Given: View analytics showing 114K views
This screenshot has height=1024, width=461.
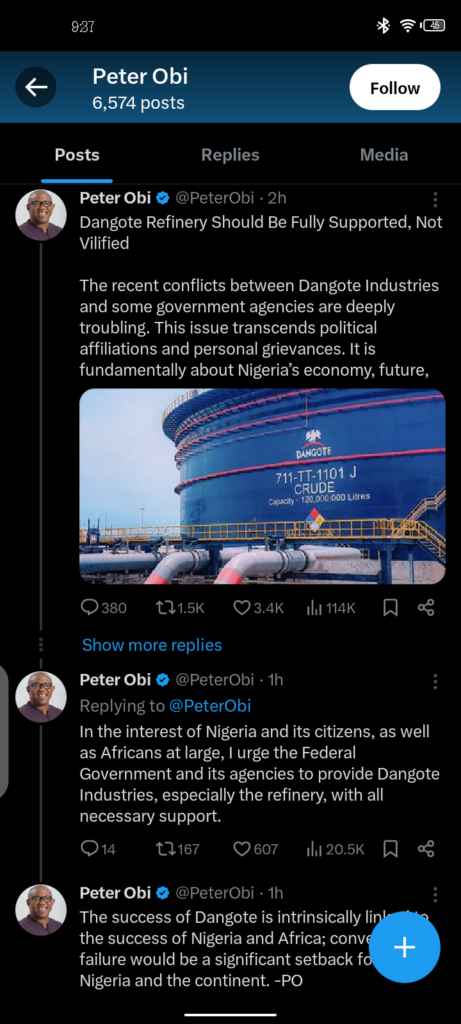Looking at the screenshot, I should pyautogui.click(x=331, y=609).
